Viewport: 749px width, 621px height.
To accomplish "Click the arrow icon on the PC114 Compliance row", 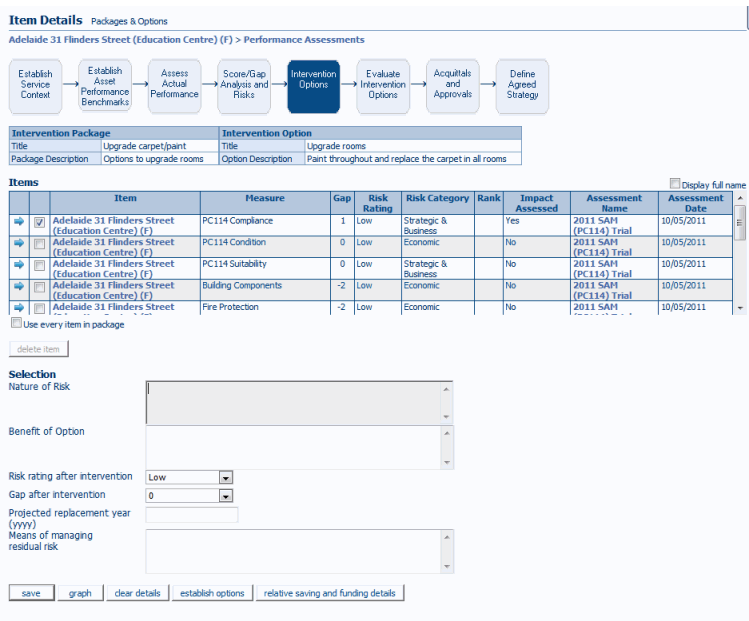I will coord(19,222).
